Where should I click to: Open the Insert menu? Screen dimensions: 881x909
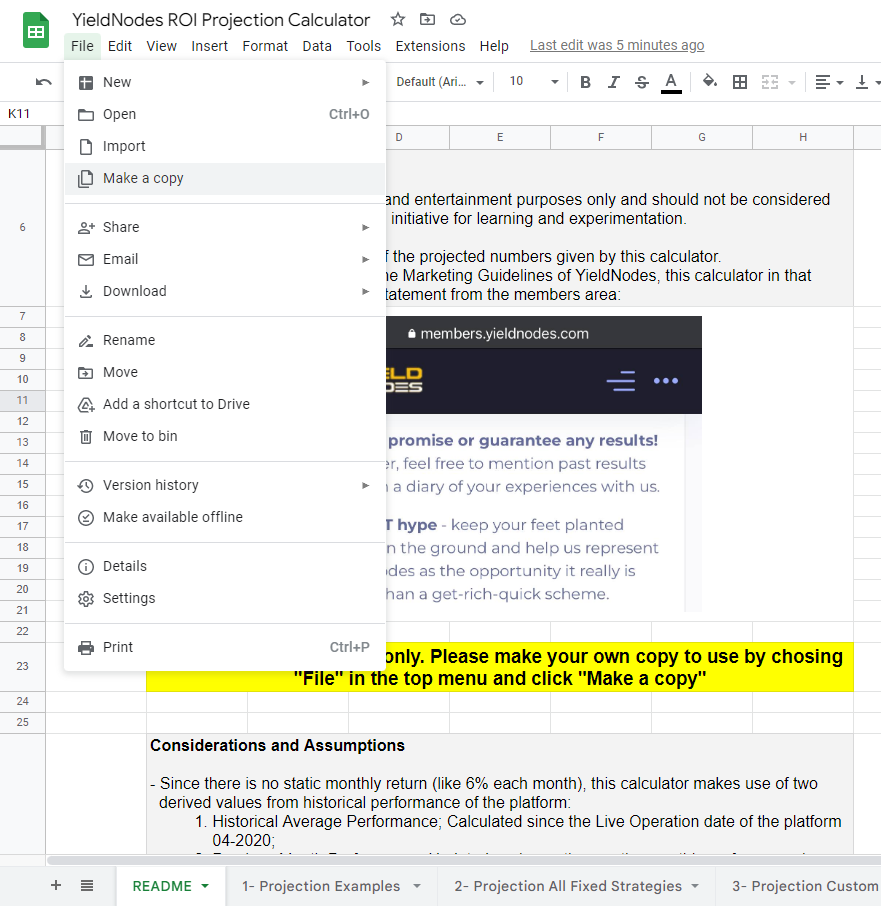(209, 46)
